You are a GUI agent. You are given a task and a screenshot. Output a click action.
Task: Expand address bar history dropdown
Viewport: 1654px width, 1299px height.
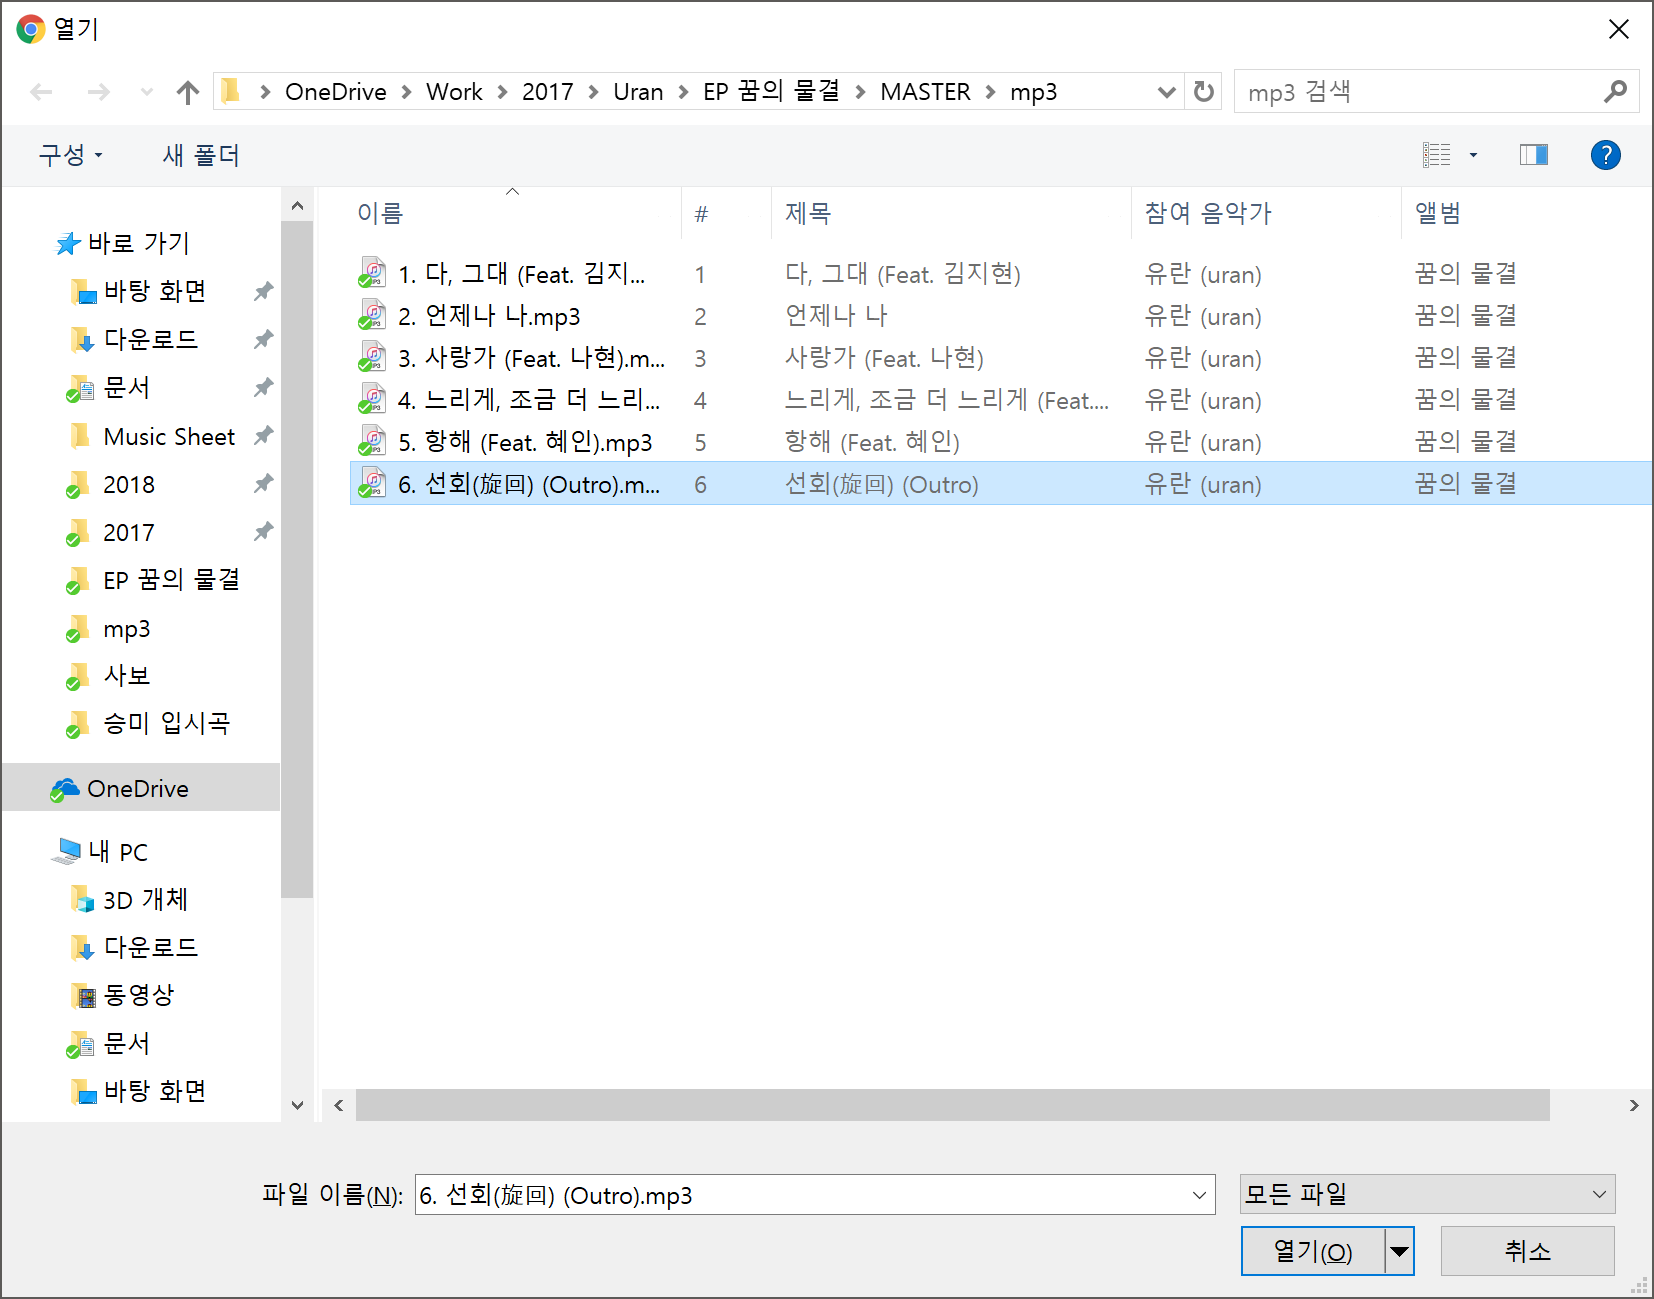pyautogui.click(x=1166, y=92)
